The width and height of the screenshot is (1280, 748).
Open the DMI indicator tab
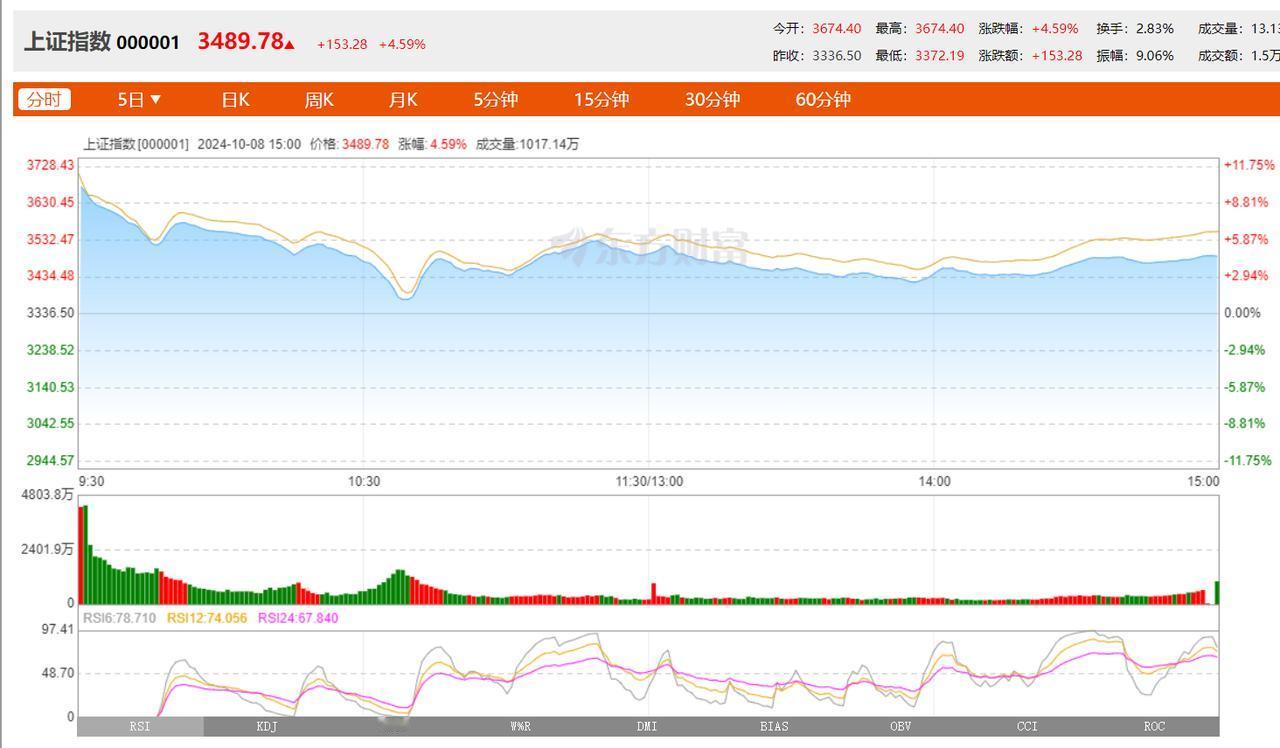coord(647,727)
